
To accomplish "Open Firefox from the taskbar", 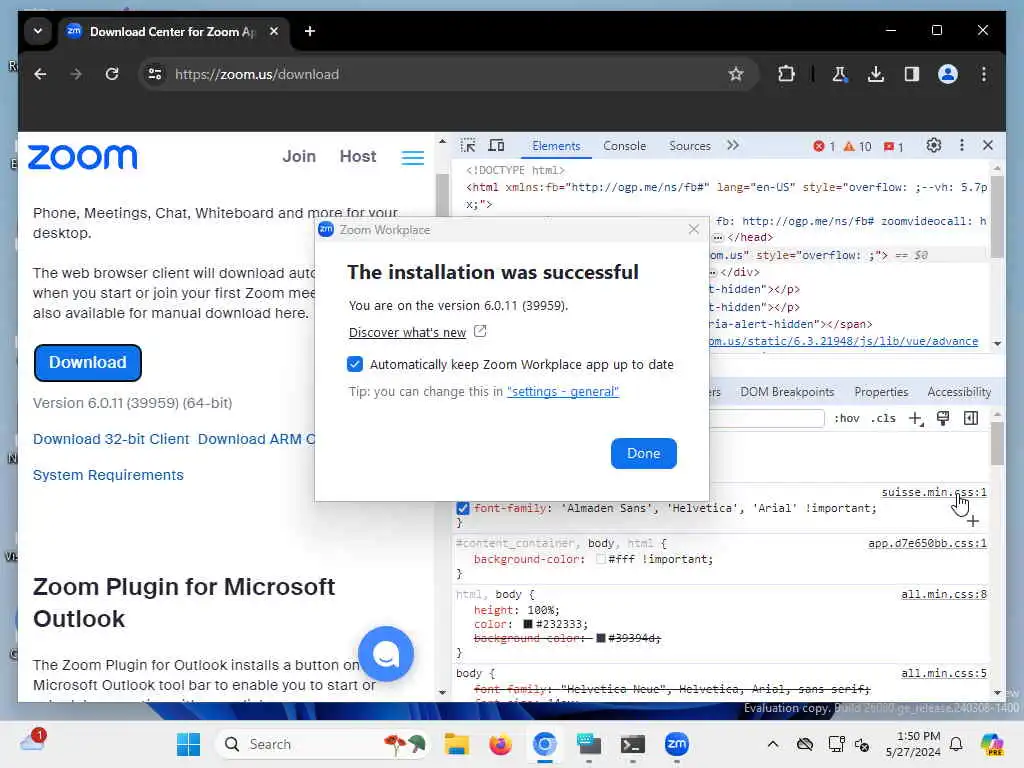I will [x=500, y=744].
